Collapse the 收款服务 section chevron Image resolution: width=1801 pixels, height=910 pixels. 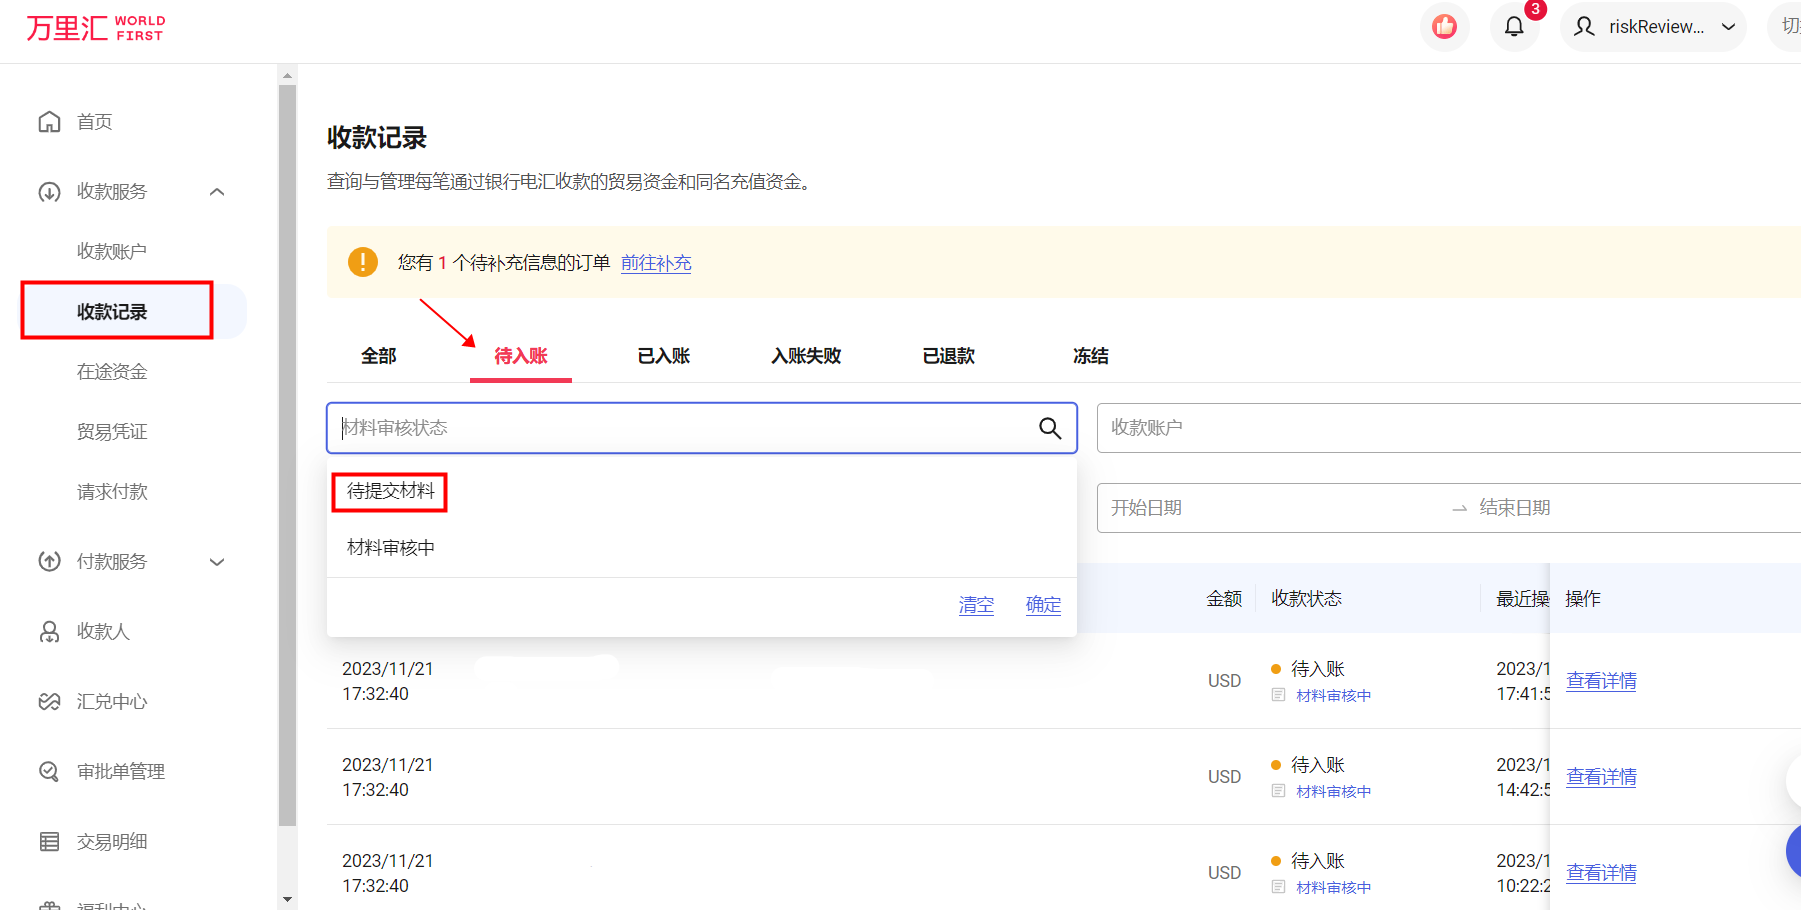(217, 191)
